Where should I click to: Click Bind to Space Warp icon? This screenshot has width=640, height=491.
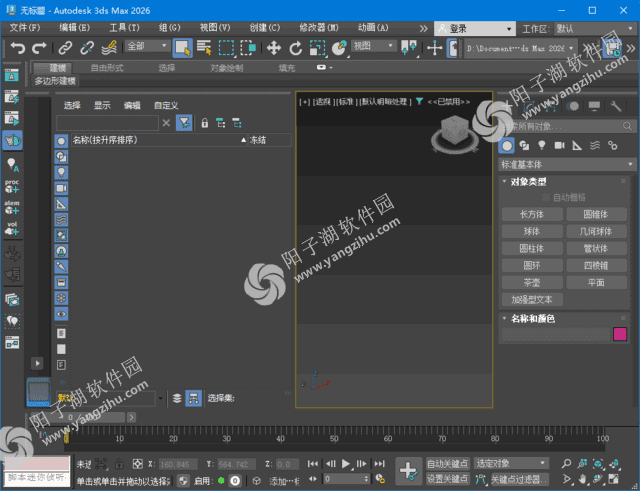tap(109, 48)
